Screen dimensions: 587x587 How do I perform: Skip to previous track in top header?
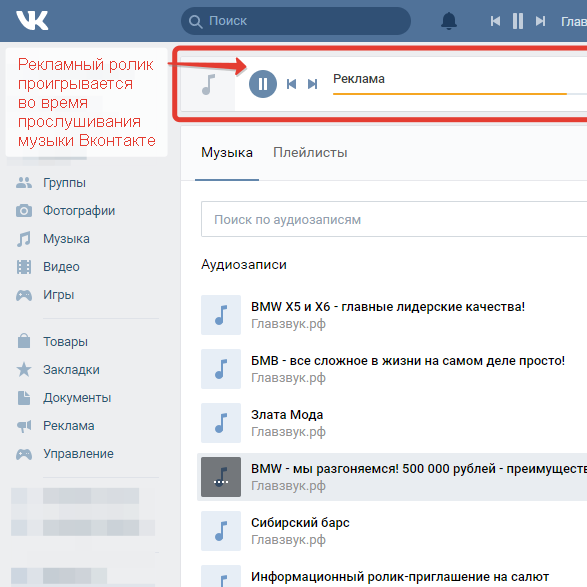[x=495, y=21]
